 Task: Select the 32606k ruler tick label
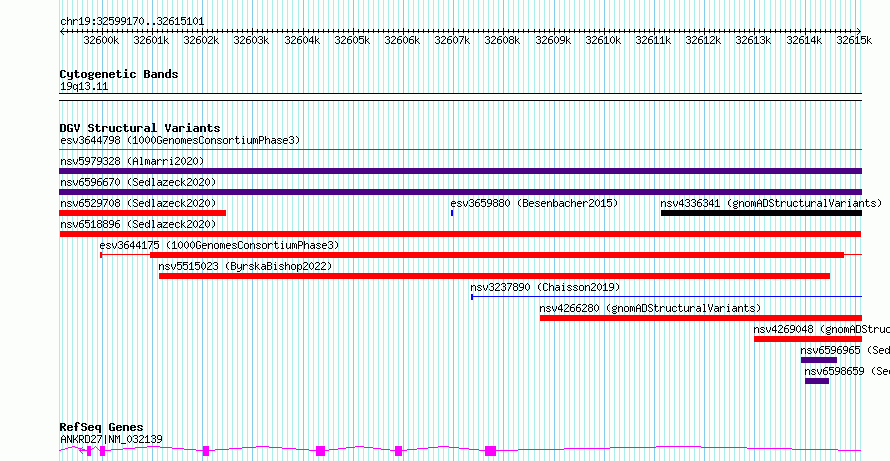[x=402, y=40]
